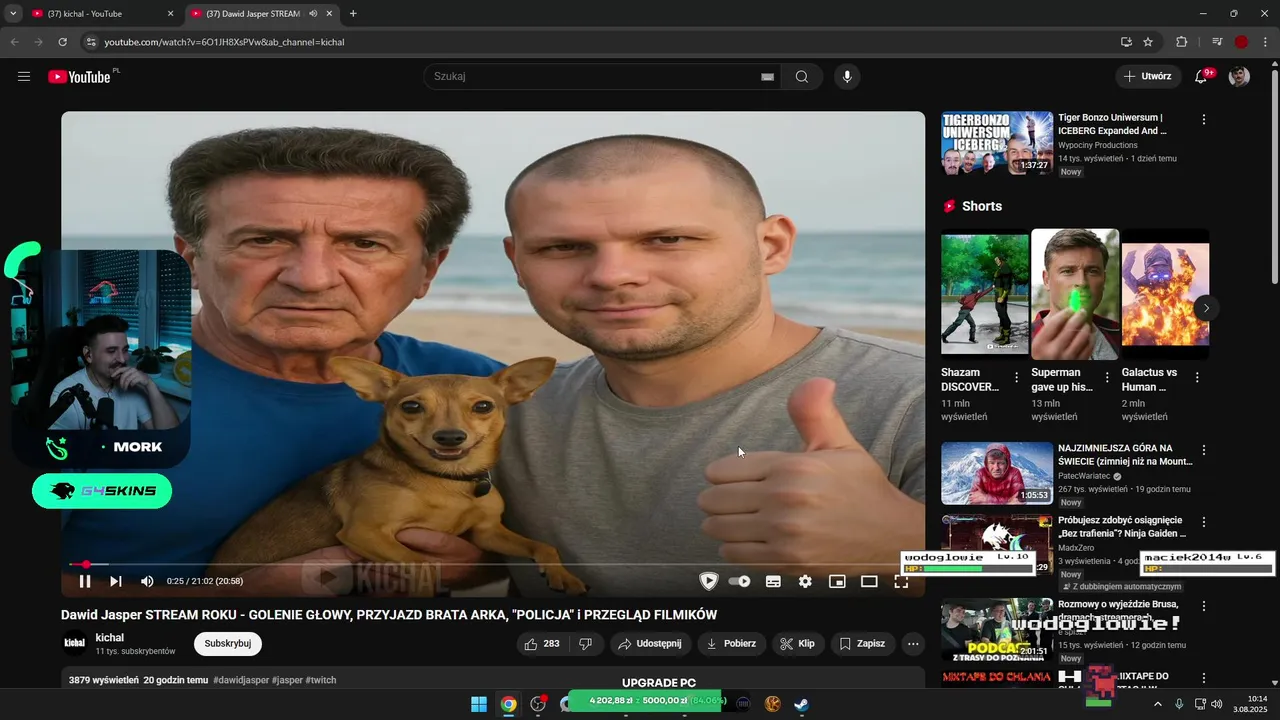This screenshot has width=1280, height=720.
Task: Pause the video
Action: tap(85, 581)
